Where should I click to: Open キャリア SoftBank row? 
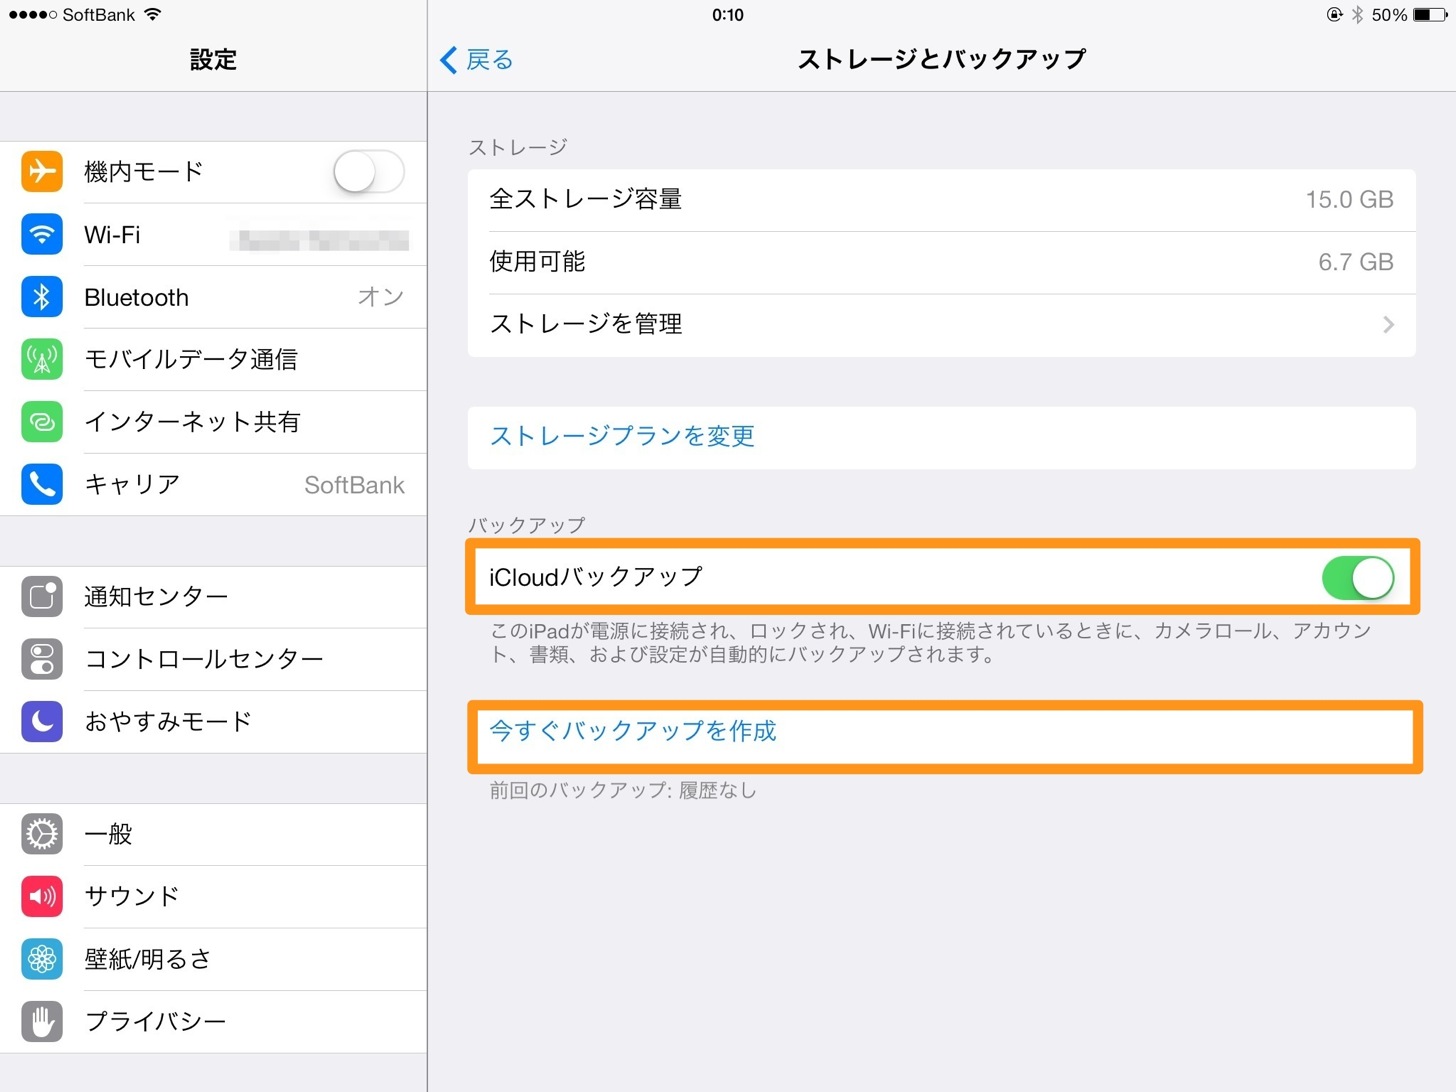point(213,484)
